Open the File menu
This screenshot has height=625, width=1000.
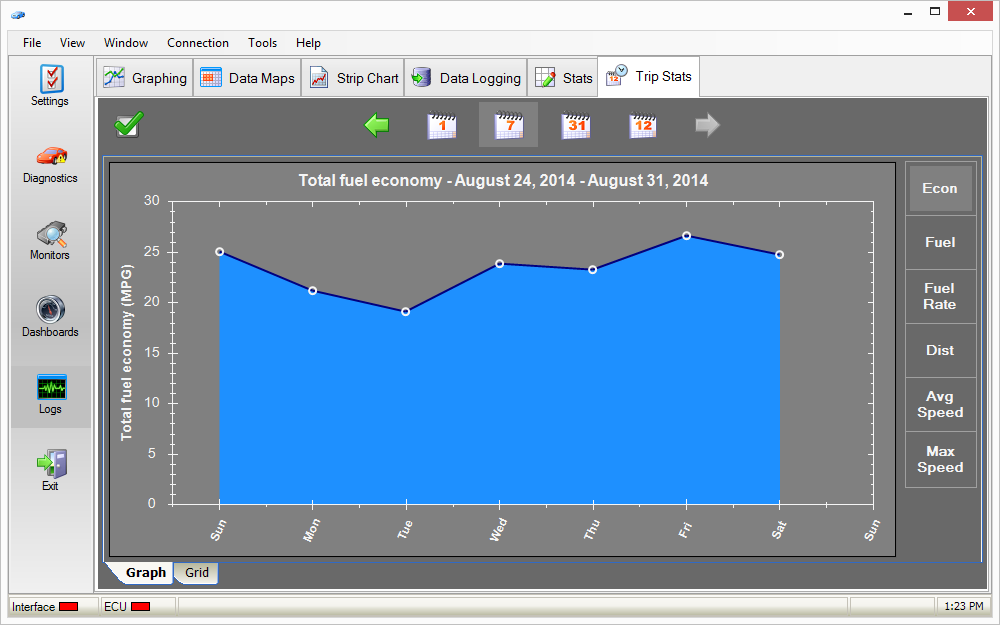coord(32,43)
